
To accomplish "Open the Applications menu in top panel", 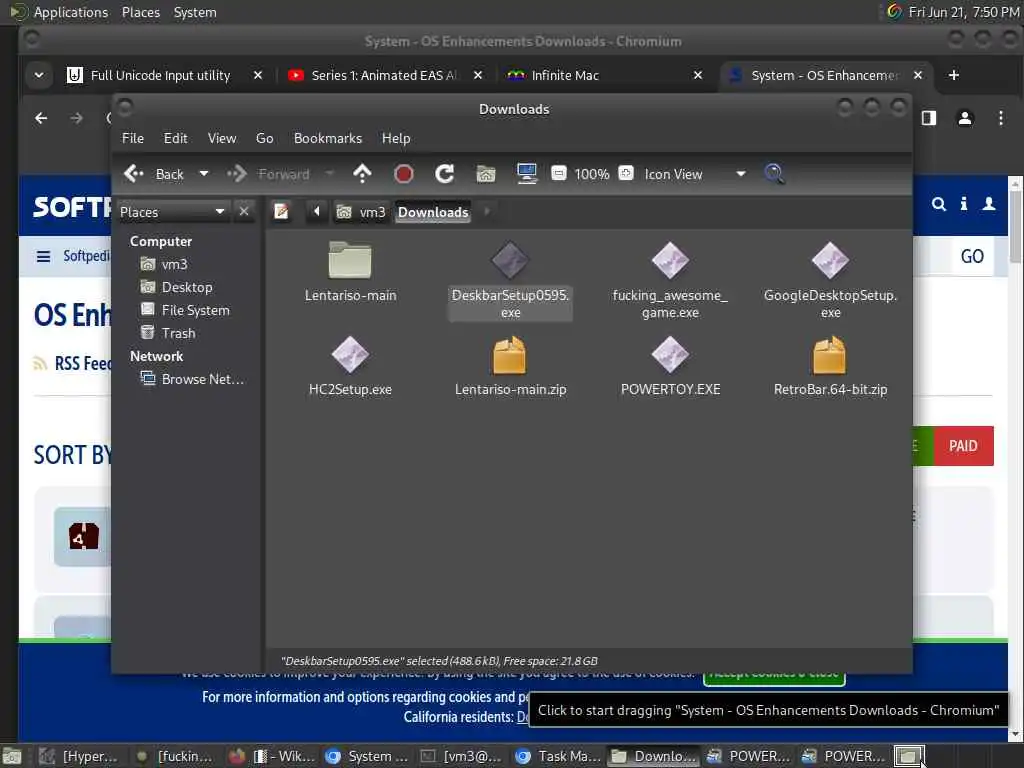I will (71, 12).
